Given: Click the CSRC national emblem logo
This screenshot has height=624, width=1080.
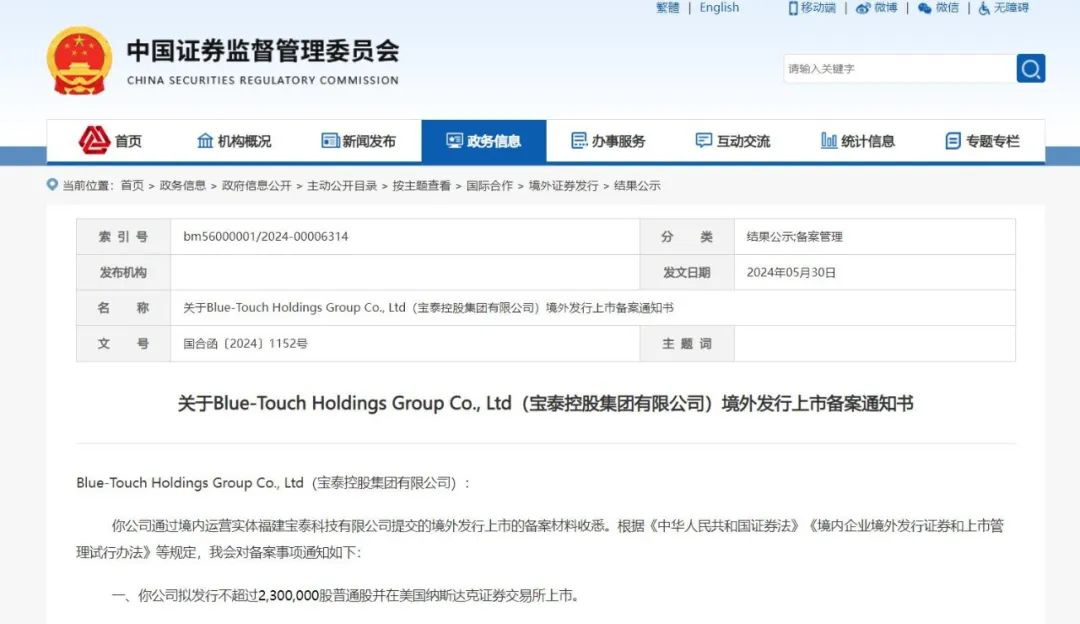Looking at the screenshot, I should [80, 61].
